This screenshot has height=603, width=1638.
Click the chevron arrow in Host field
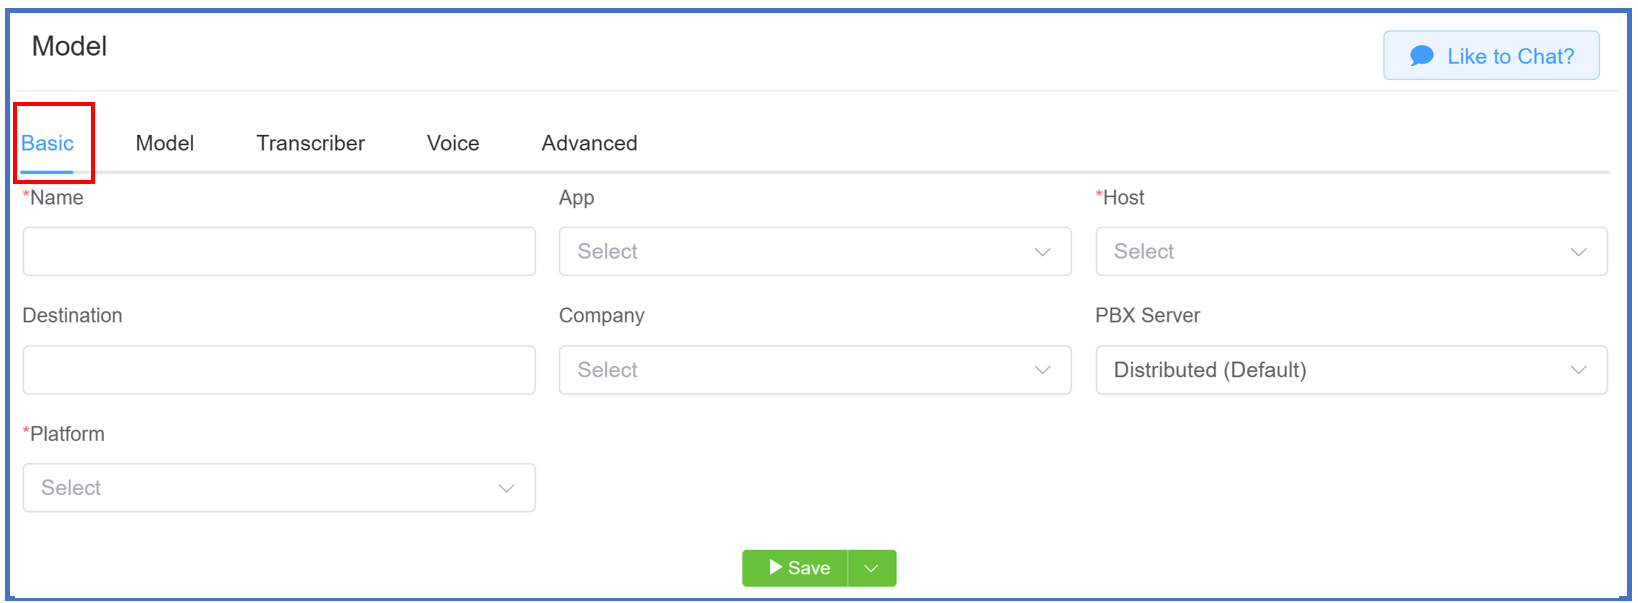coord(1578,252)
